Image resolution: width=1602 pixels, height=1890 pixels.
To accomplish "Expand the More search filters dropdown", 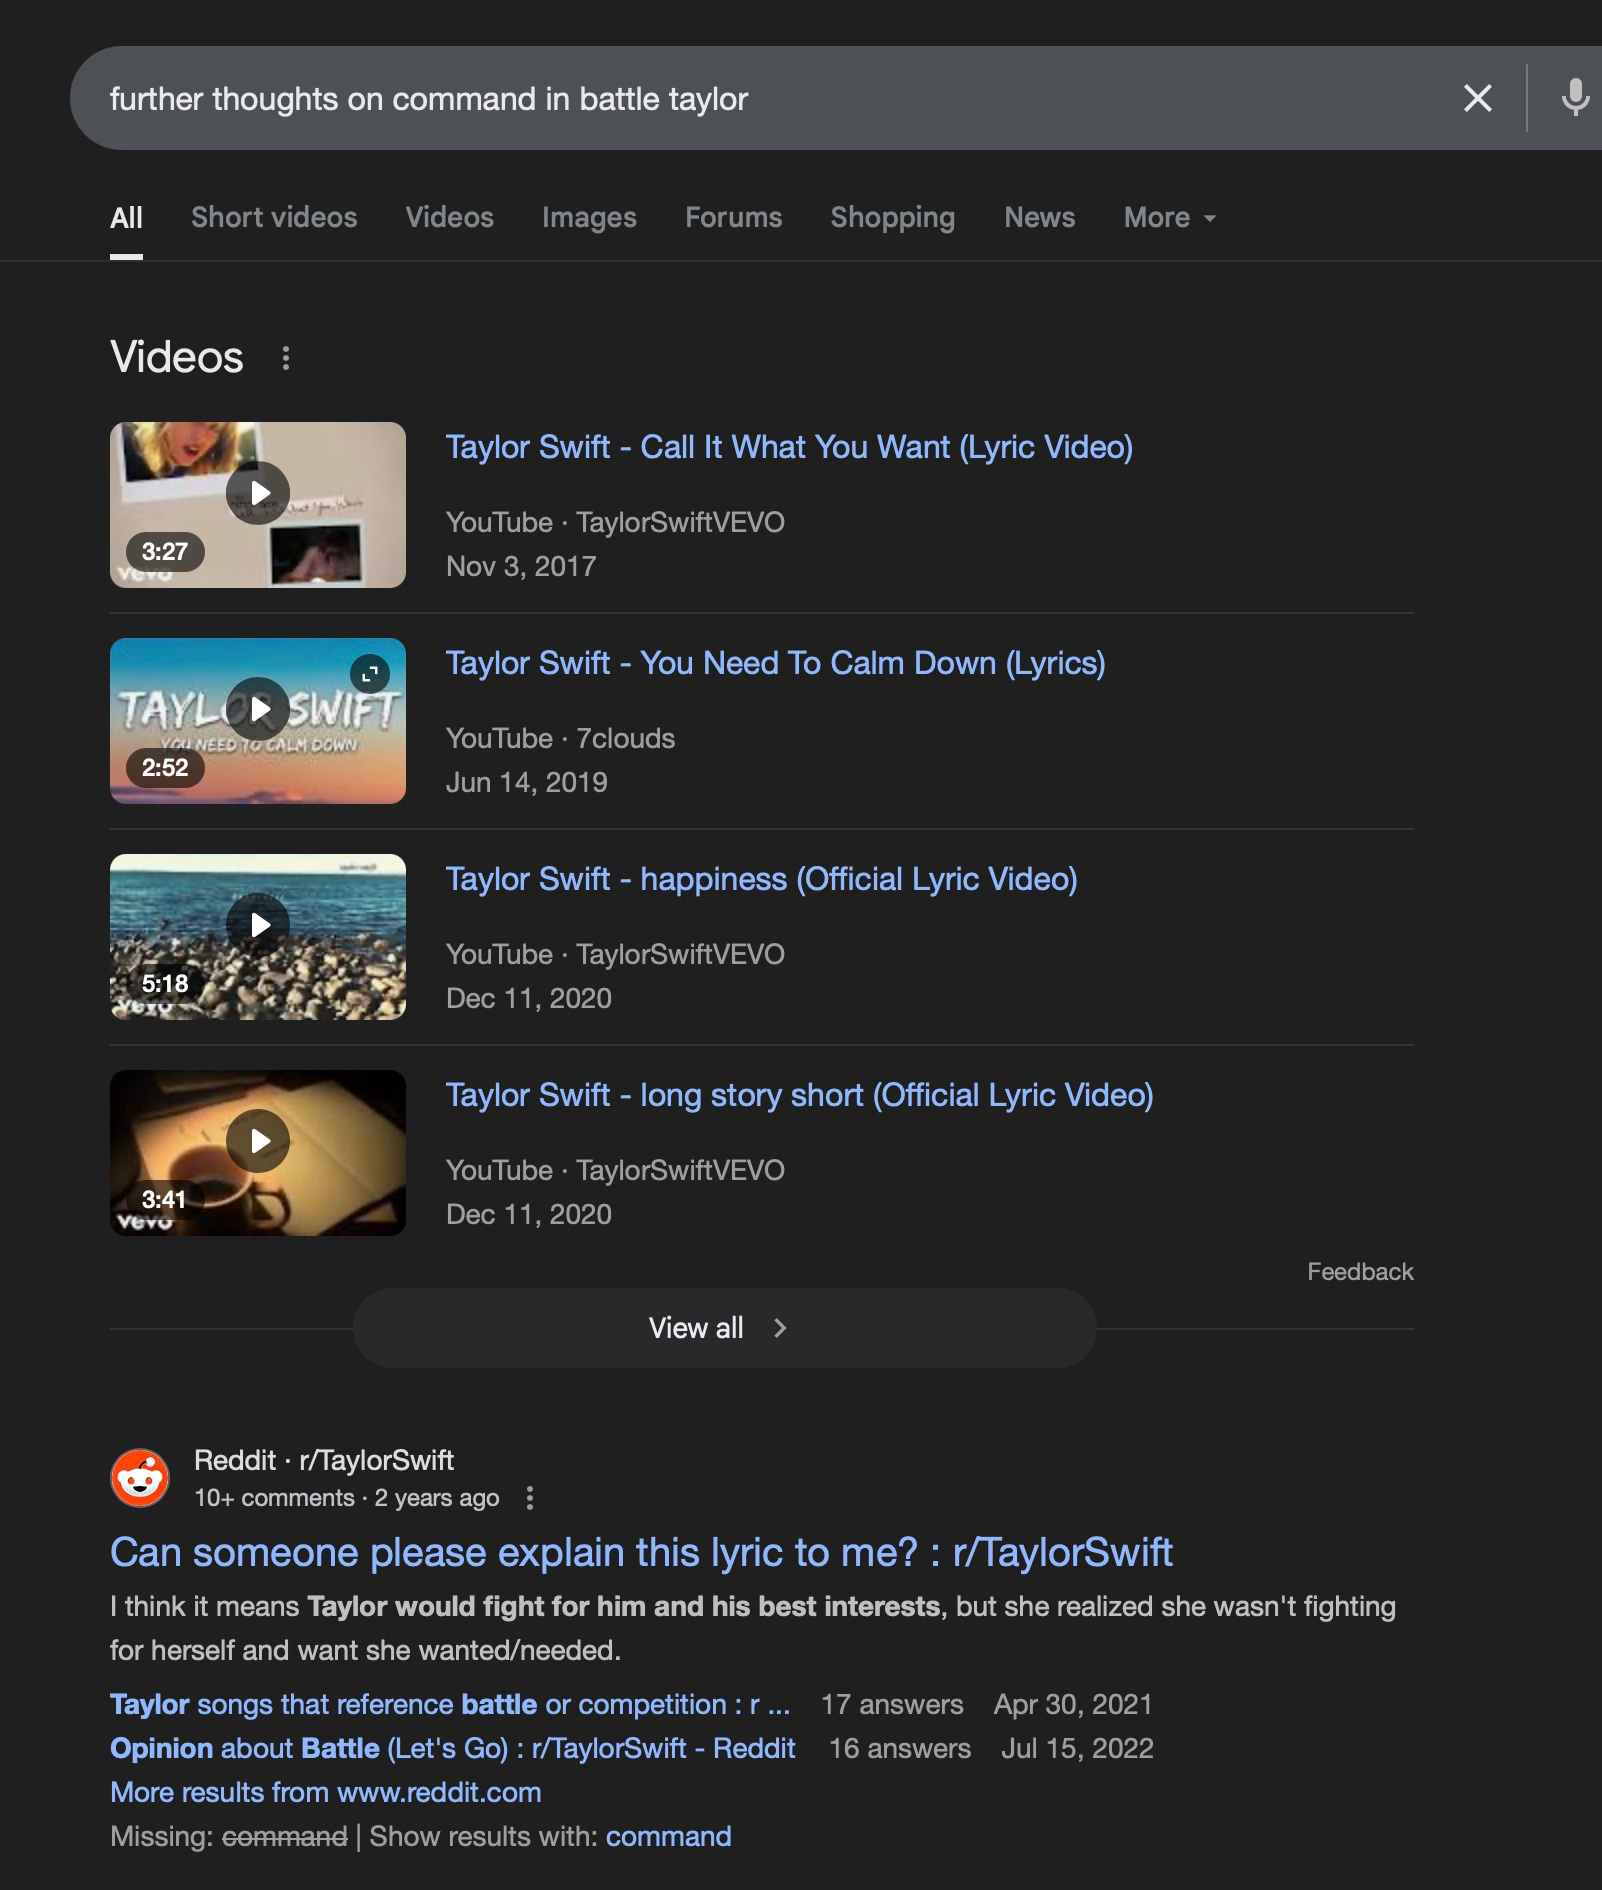I will 1169,218.
